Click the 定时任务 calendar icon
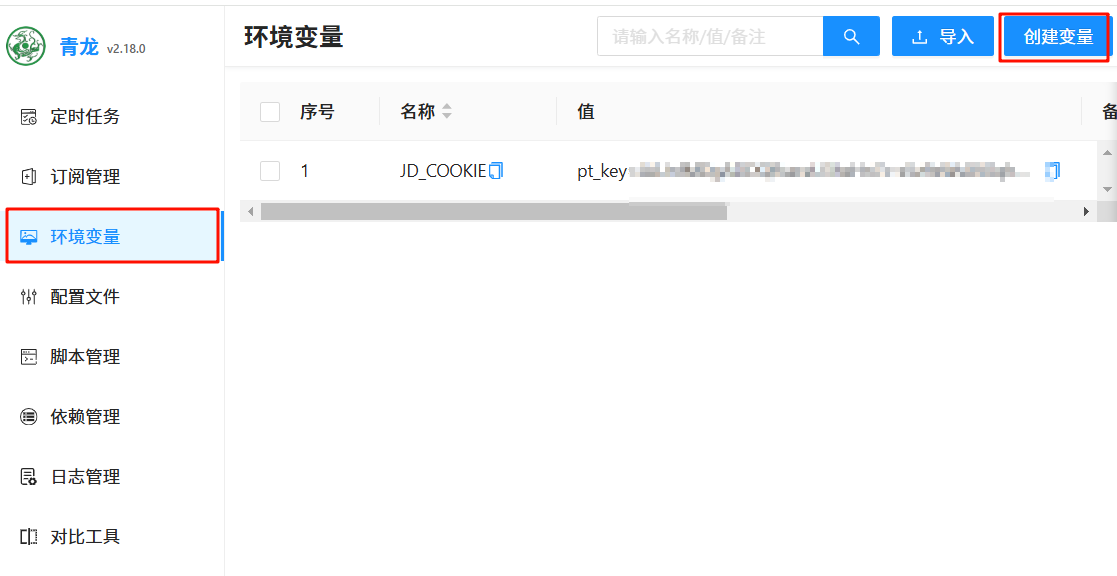1117x576 pixels. pyautogui.click(x=28, y=117)
